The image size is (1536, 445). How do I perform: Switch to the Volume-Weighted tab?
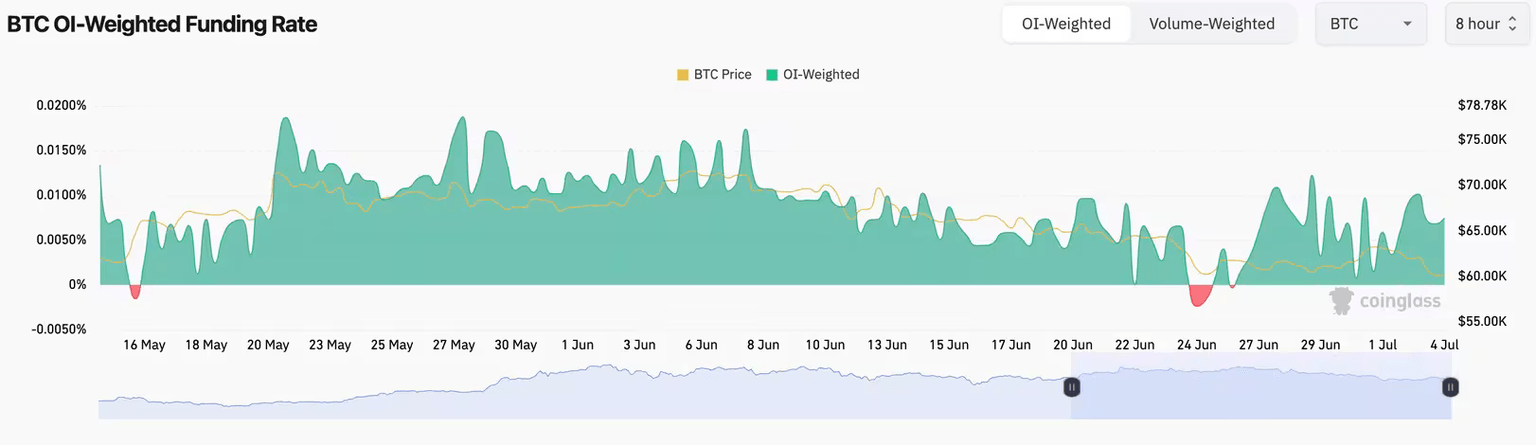click(1211, 24)
